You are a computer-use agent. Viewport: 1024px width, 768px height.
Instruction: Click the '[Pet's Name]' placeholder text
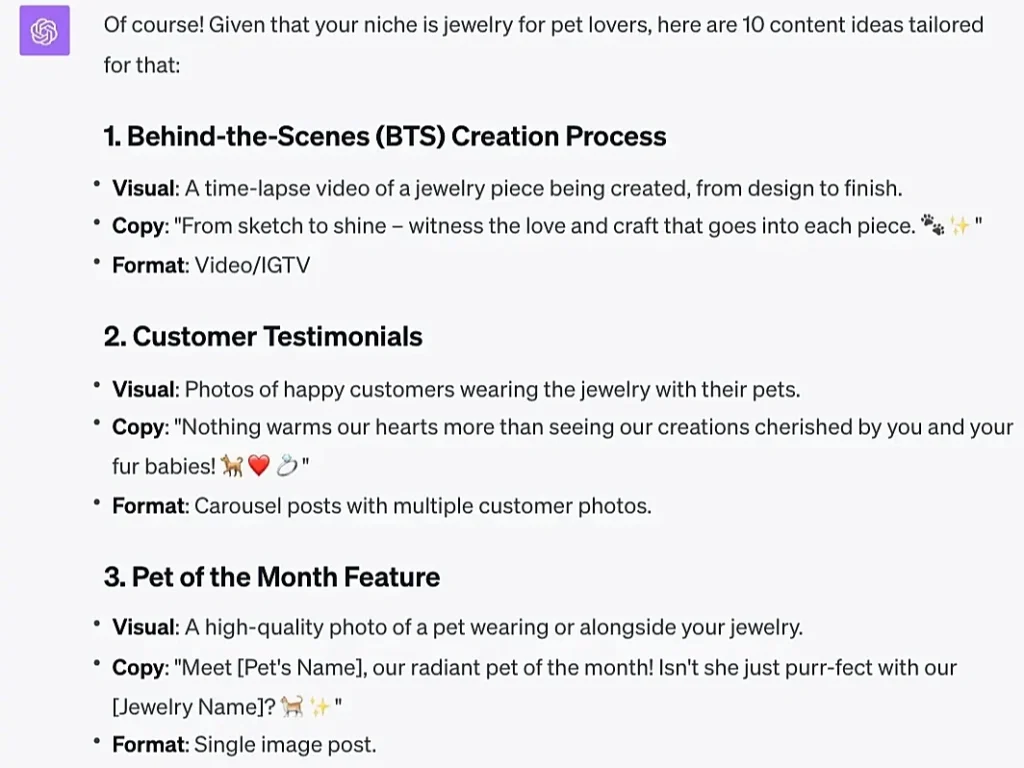pyautogui.click(x=299, y=667)
